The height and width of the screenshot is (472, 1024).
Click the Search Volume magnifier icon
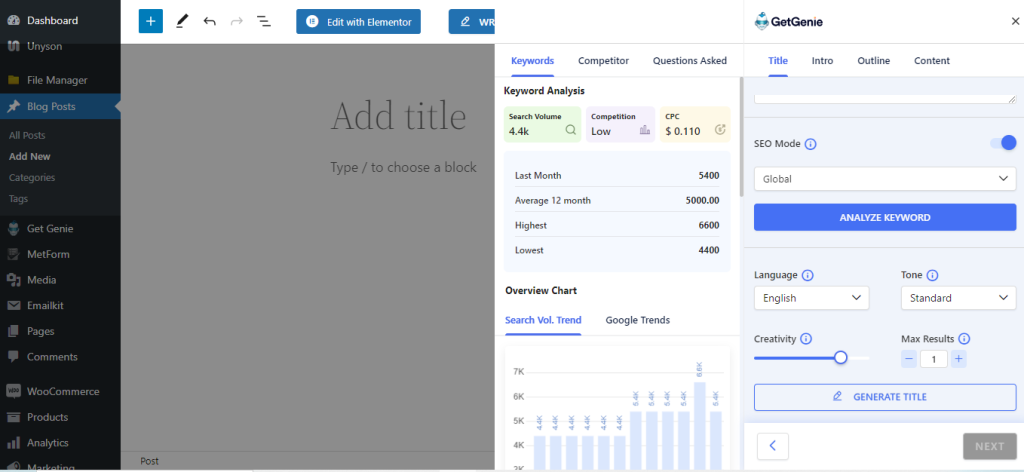(x=571, y=130)
